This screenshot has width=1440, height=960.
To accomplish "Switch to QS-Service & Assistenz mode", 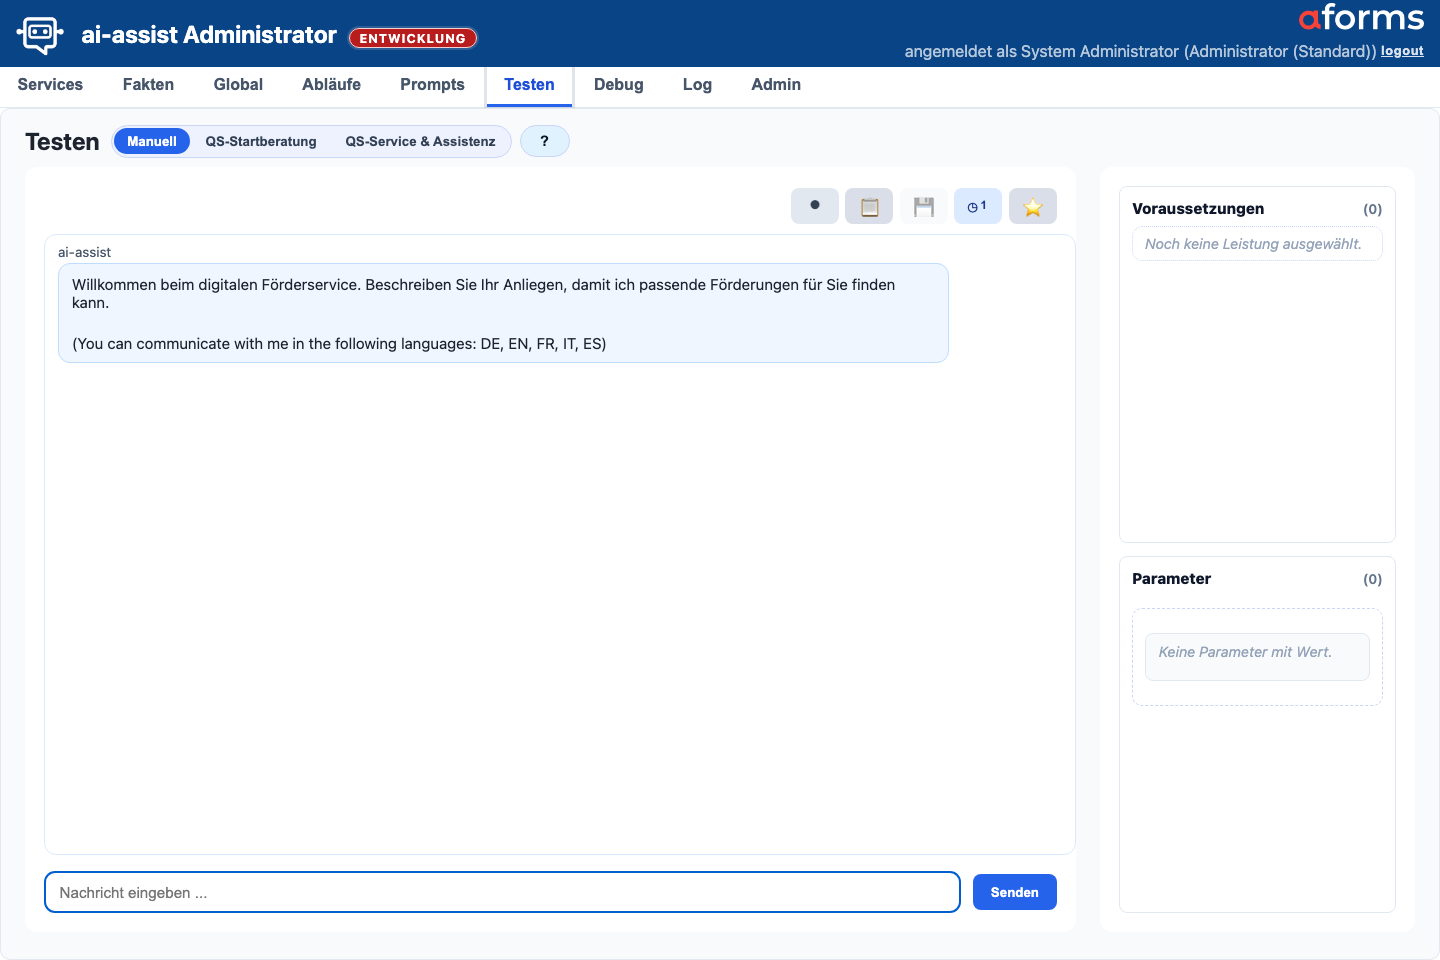I will (x=421, y=141).
